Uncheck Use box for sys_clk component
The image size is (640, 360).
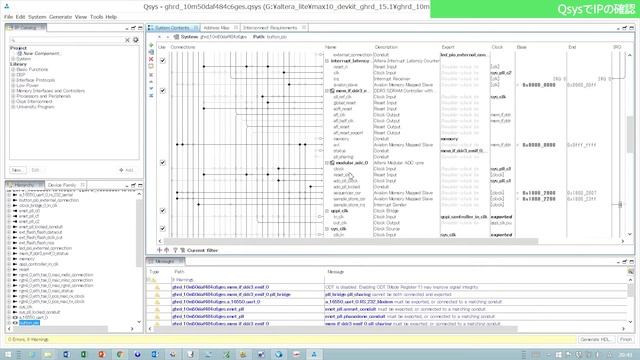162,229
